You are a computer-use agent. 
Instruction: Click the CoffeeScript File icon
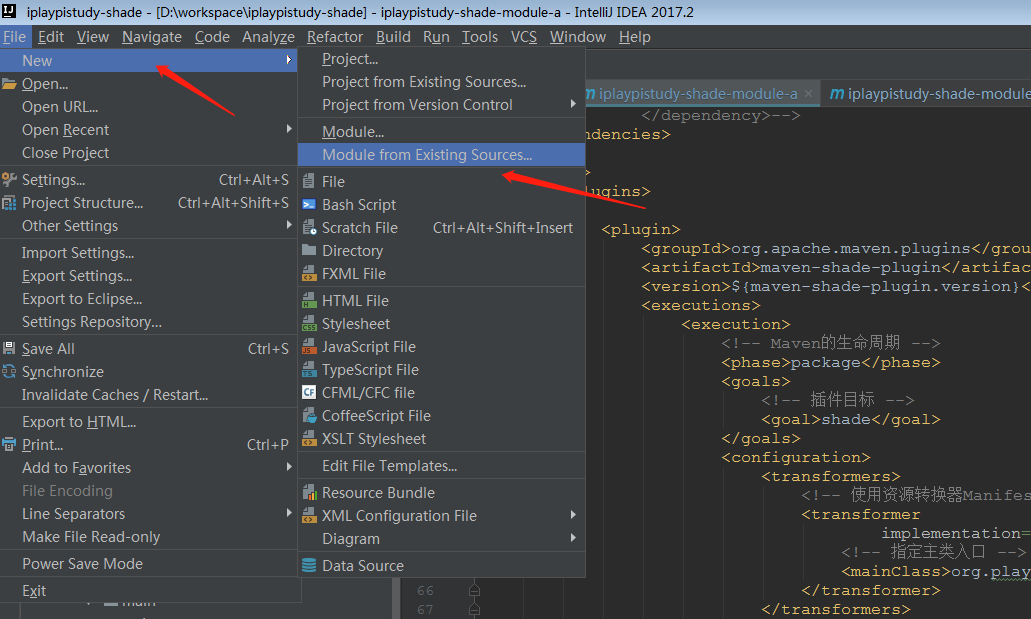[308, 416]
